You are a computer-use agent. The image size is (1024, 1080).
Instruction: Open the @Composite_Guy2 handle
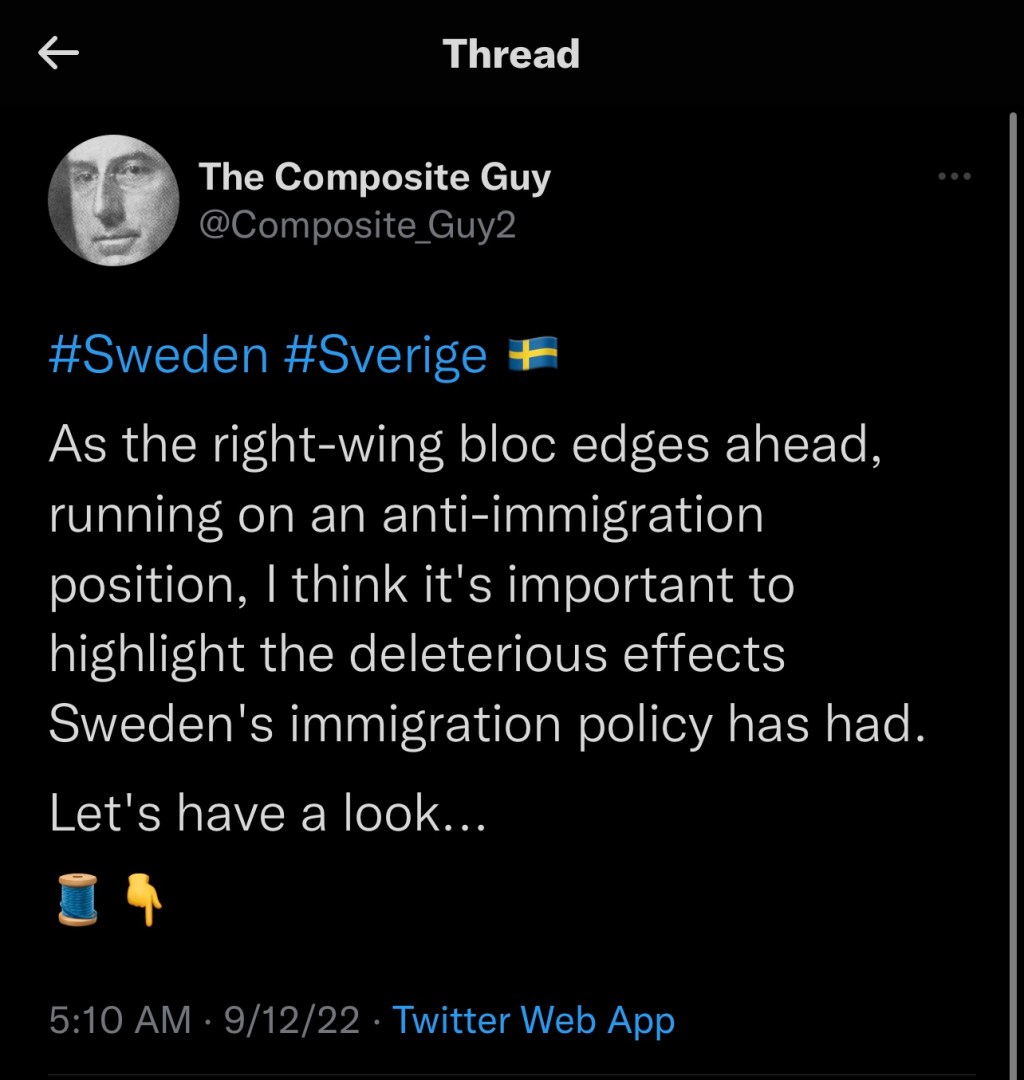(x=357, y=225)
